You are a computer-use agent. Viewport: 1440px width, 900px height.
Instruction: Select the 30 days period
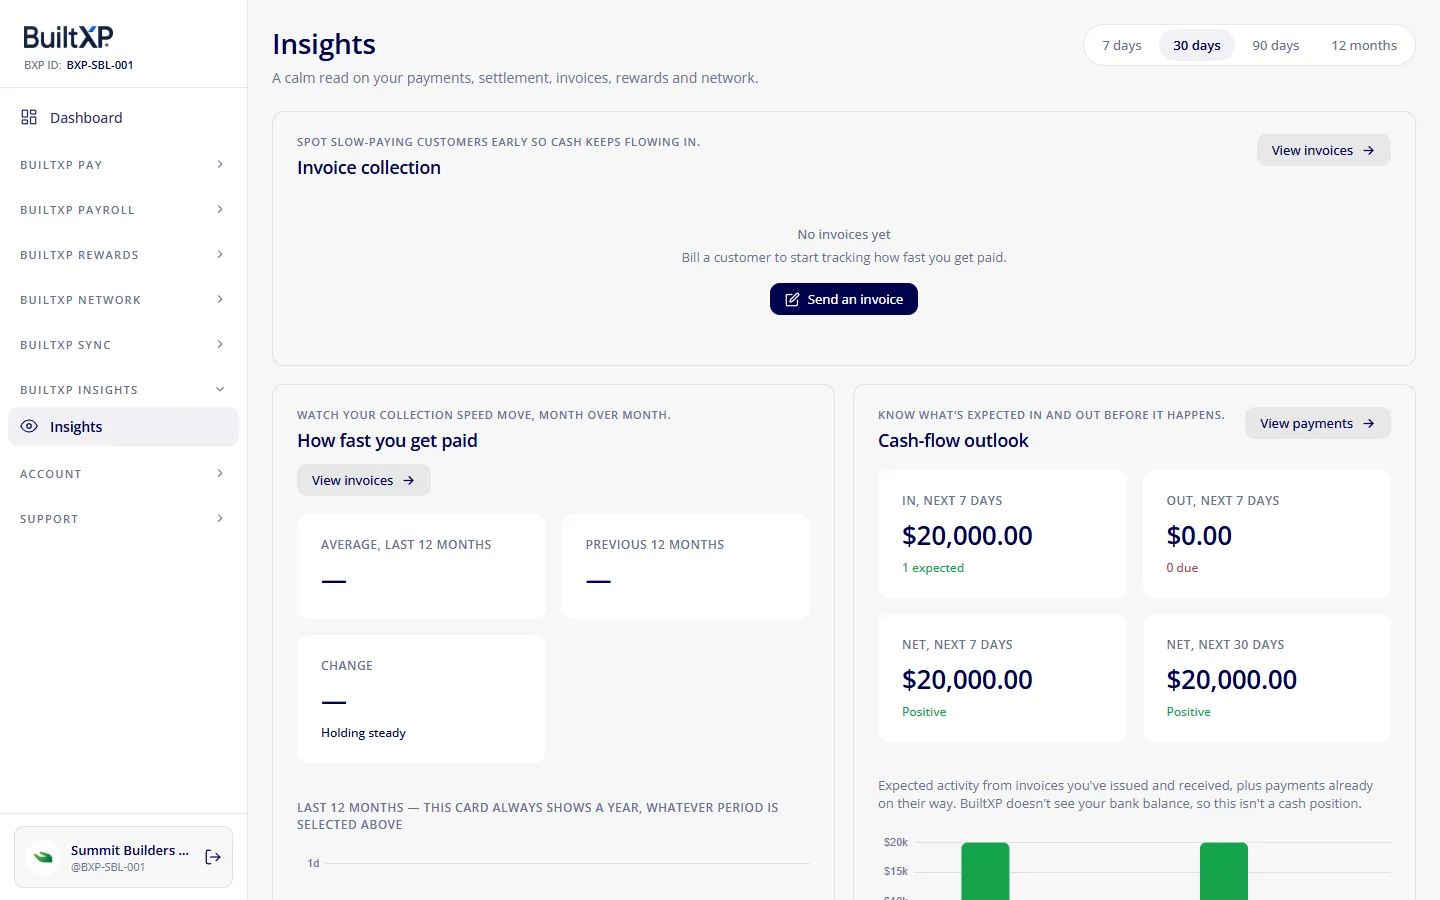coord(1197,45)
